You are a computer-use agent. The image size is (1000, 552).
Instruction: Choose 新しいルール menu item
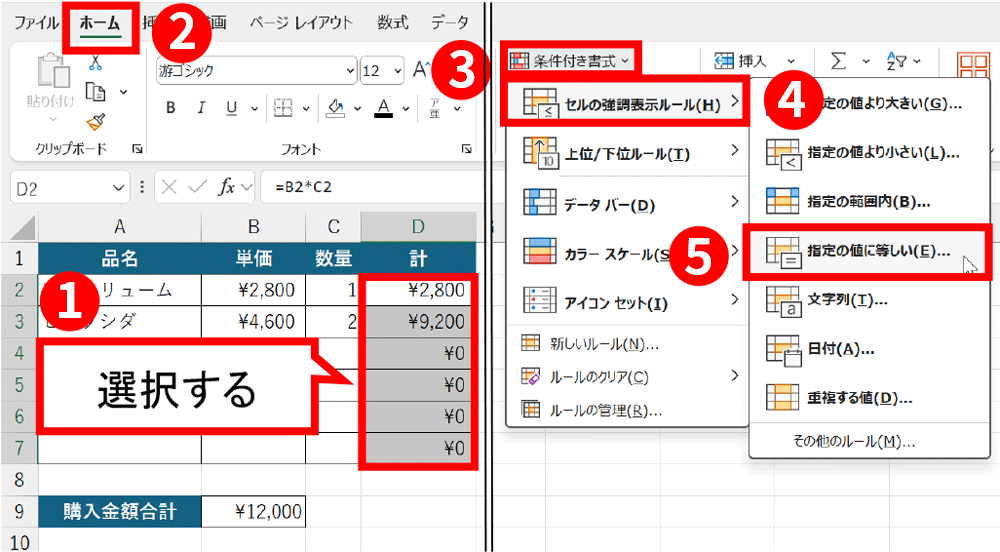click(x=627, y=344)
